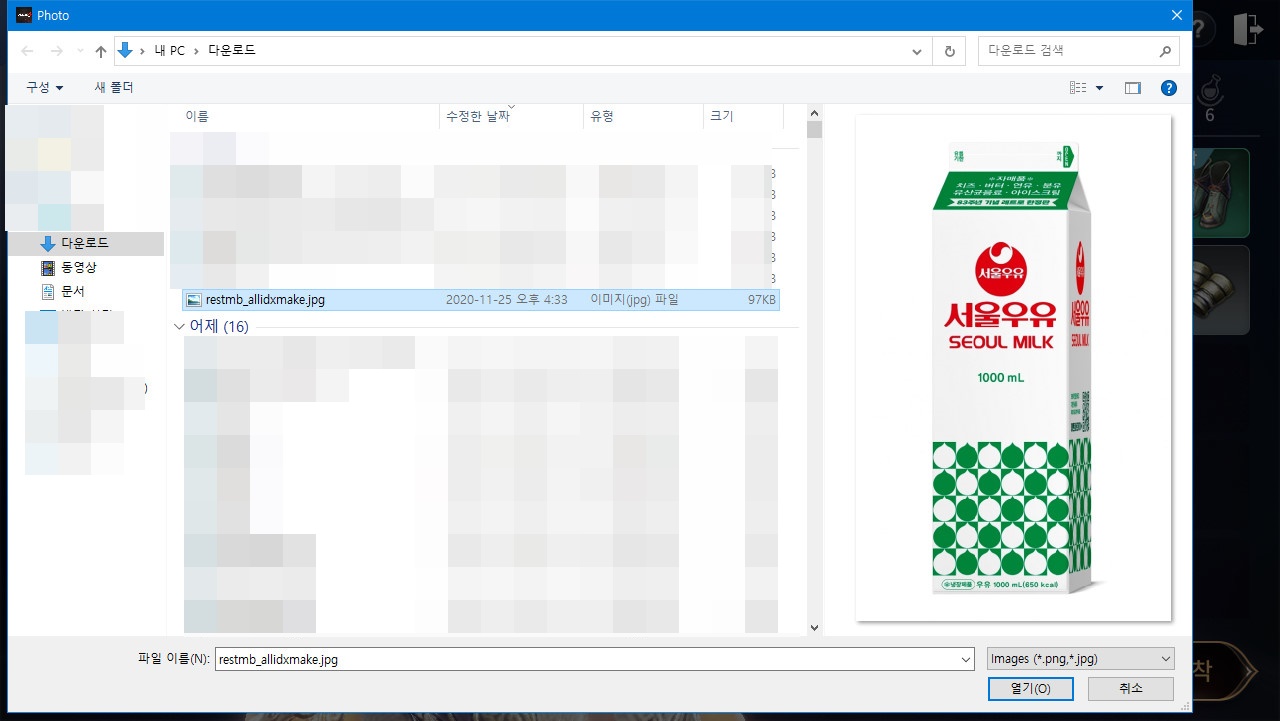Toggle the preview pane icon

1133,88
